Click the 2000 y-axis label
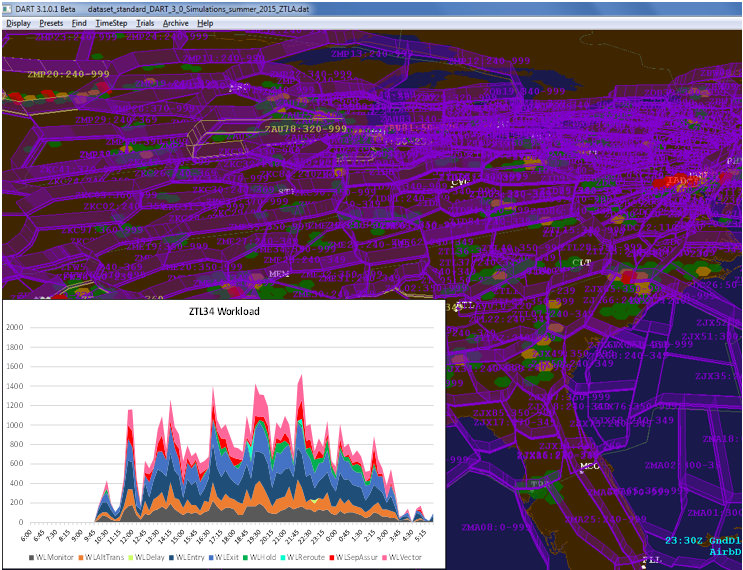743x570 pixels. (x=14, y=327)
